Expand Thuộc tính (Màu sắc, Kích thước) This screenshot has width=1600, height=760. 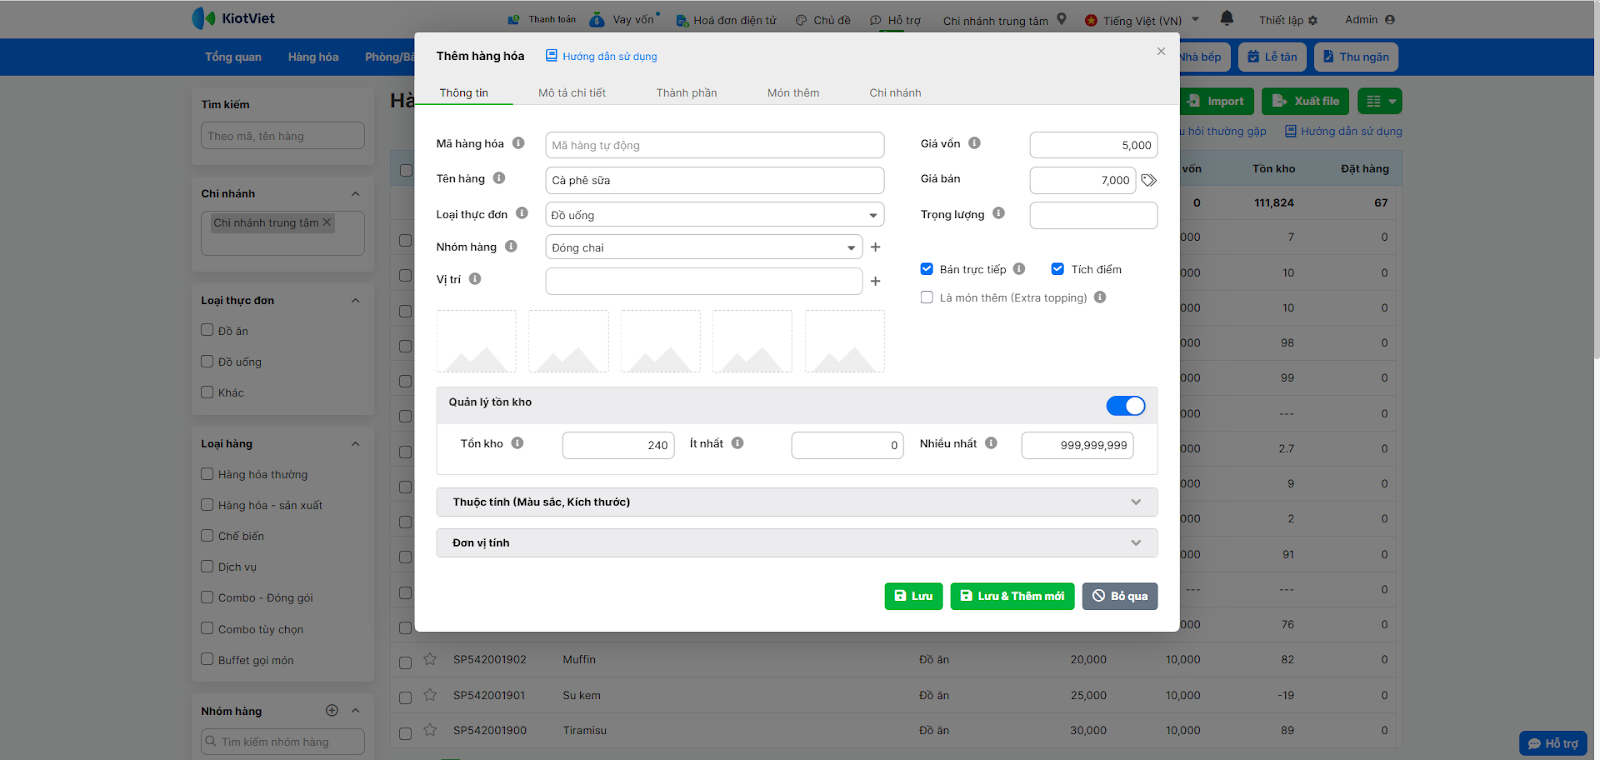797,502
